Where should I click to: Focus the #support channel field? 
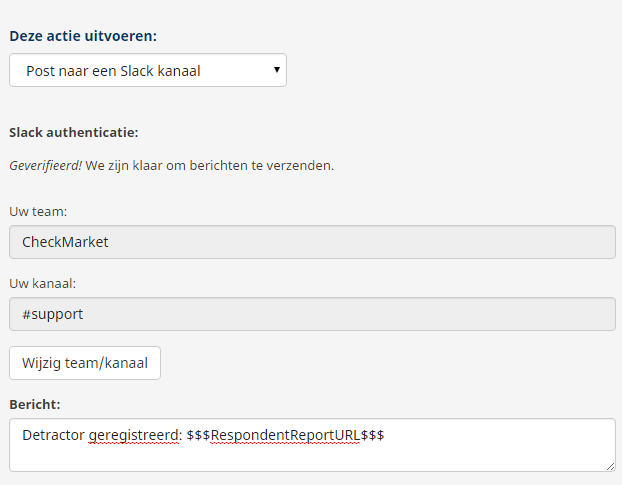312,314
